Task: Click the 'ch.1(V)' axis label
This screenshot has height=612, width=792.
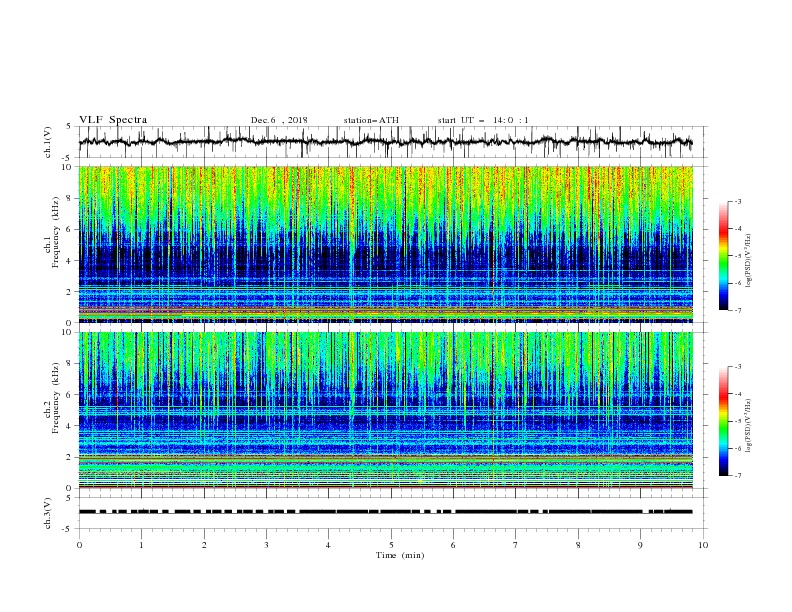Action: [48, 142]
